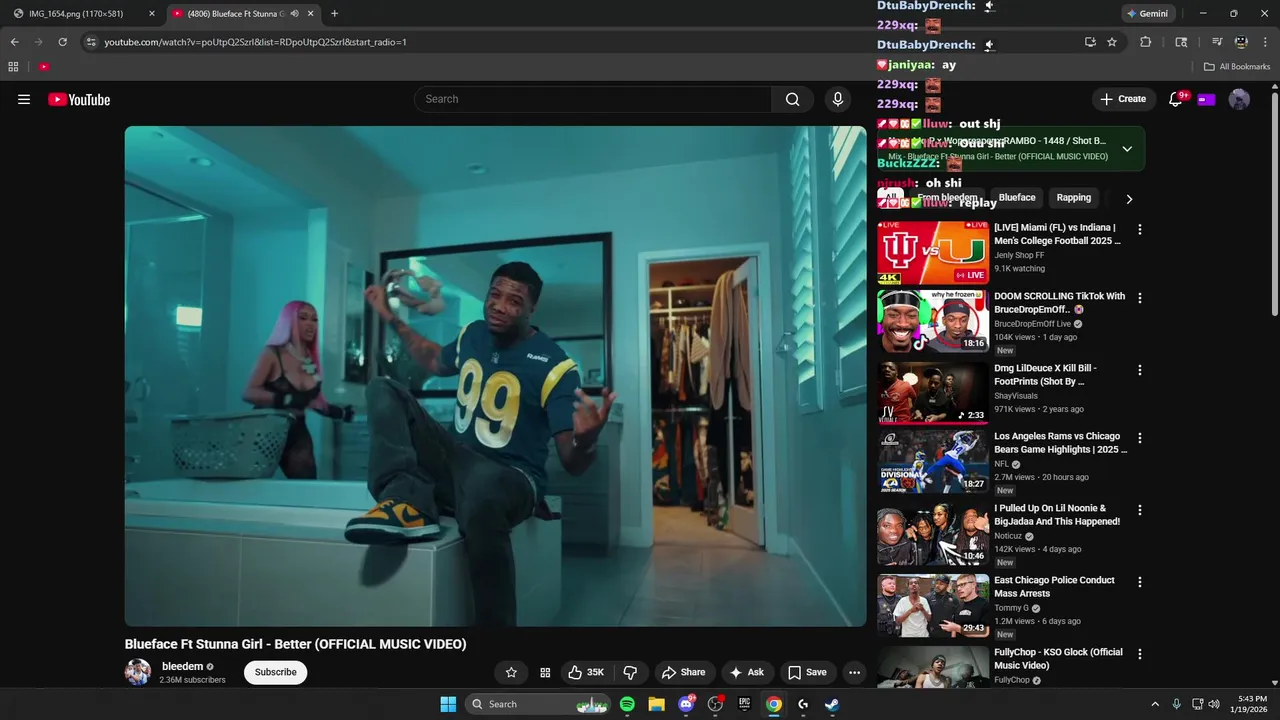Open Steam from taskbar
The width and height of the screenshot is (1280, 720).
(x=832, y=704)
